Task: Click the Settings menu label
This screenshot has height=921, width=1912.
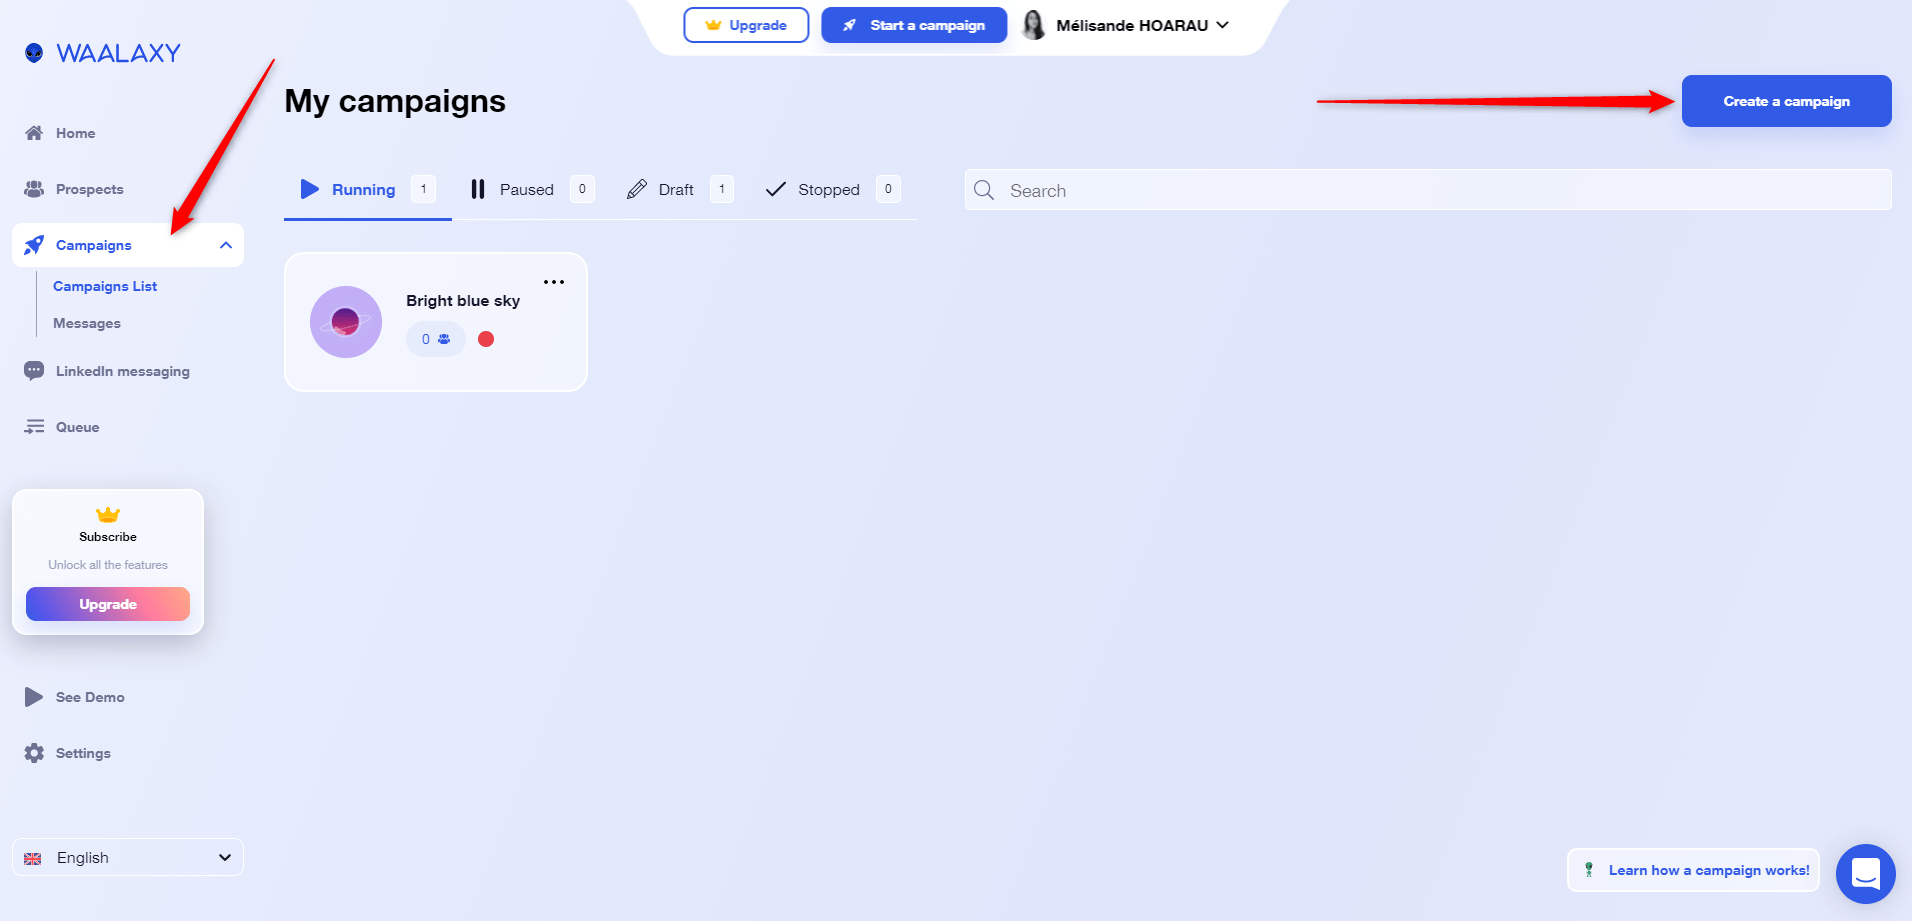Action: 83,753
